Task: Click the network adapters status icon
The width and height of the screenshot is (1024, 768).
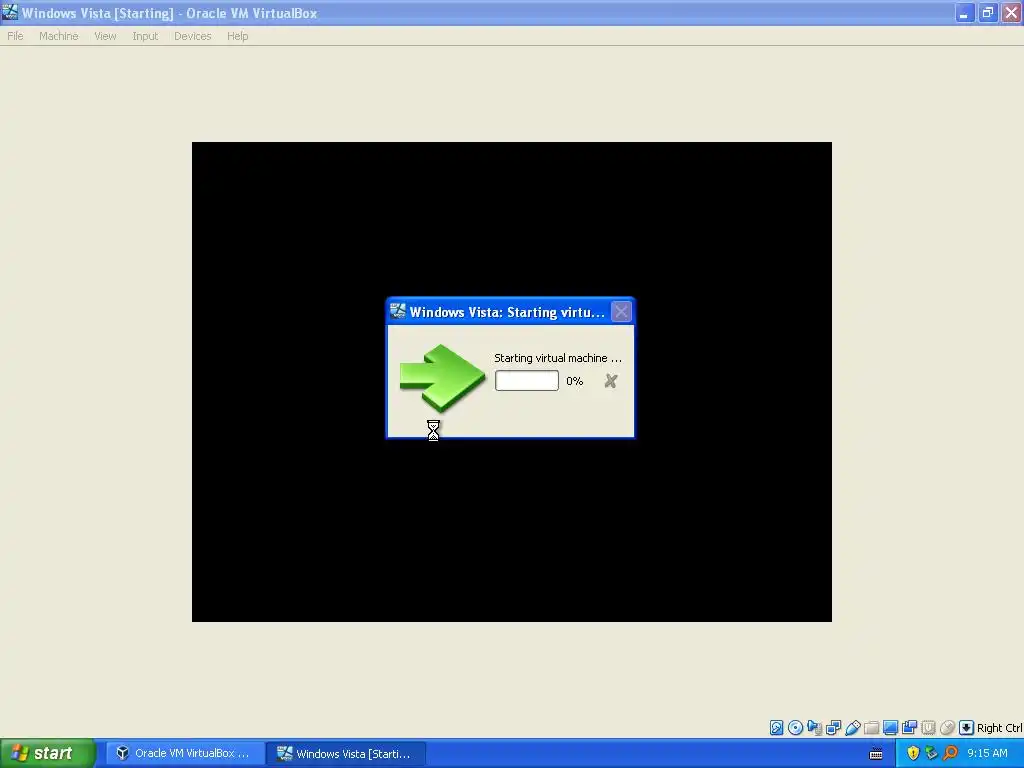Action: [x=833, y=728]
